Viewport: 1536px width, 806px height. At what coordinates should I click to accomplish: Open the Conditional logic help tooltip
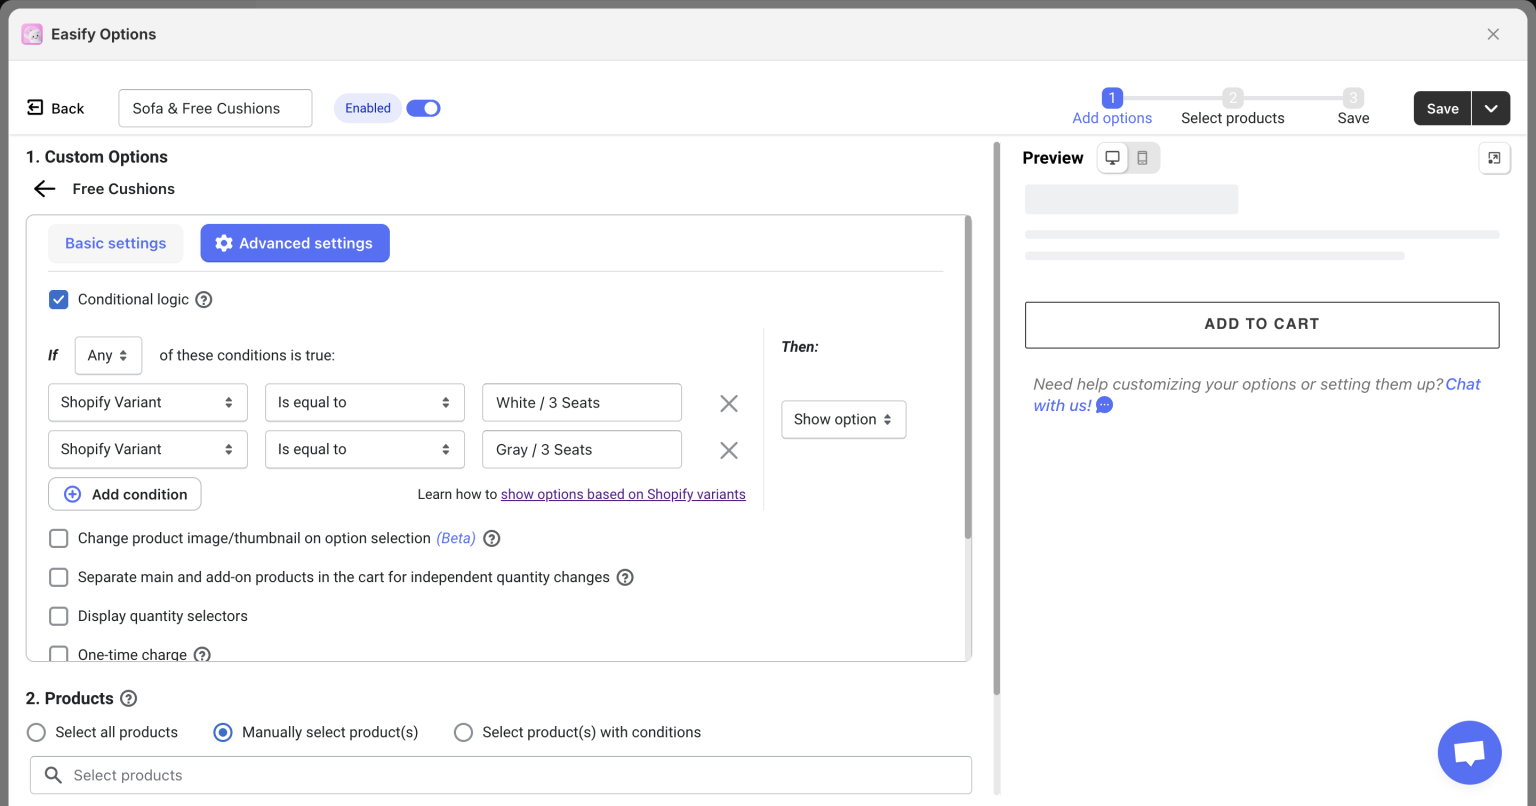coord(204,299)
